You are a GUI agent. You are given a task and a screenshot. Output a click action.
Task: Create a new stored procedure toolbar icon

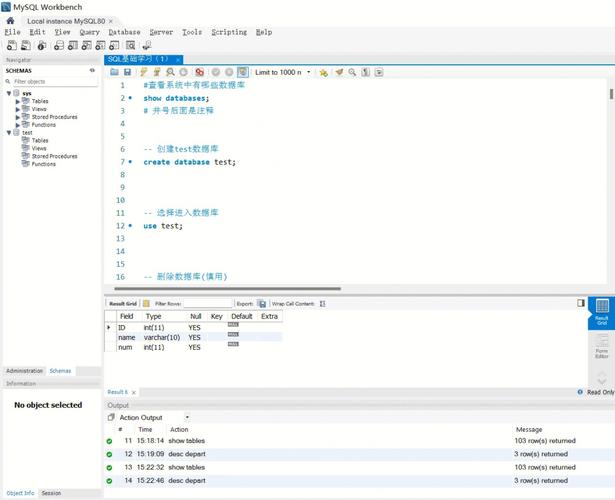[100, 45]
